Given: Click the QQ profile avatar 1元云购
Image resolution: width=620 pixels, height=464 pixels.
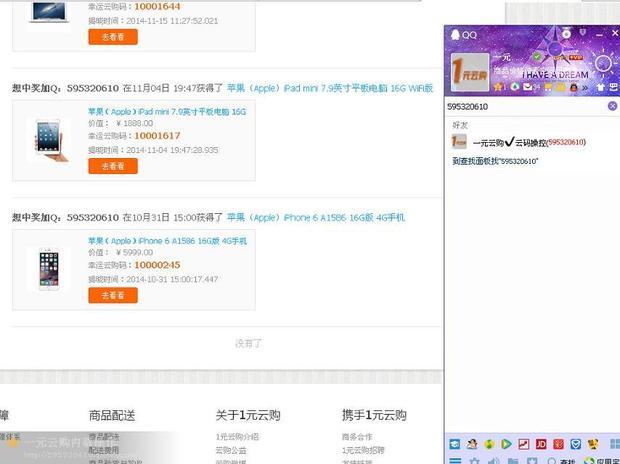Looking at the screenshot, I should (x=470, y=72).
